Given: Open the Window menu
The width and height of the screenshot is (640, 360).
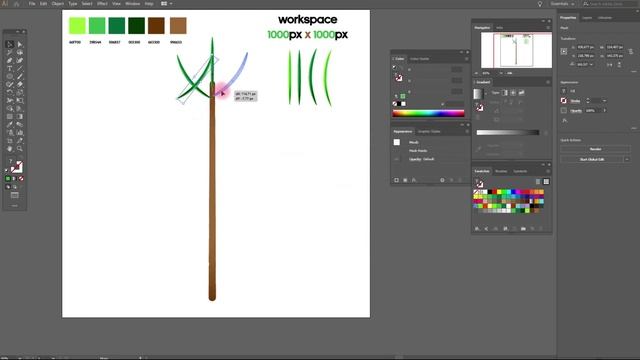Looking at the screenshot, I should tap(133, 4).
